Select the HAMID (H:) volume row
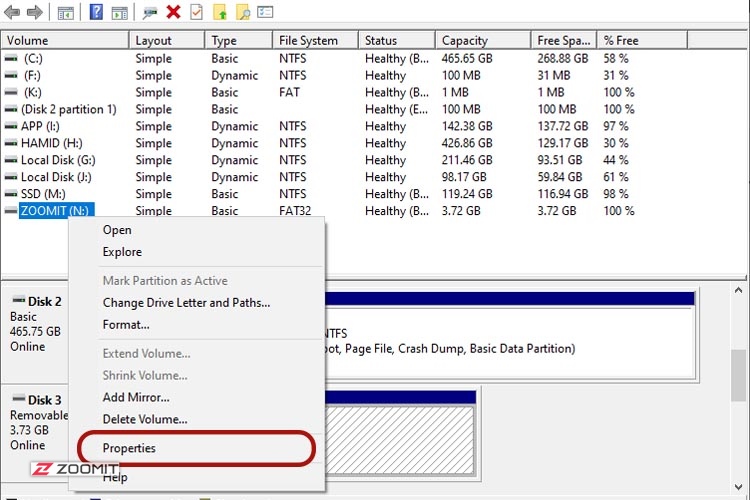This screenshot has width=750, height=500. [x=51, y=143]
